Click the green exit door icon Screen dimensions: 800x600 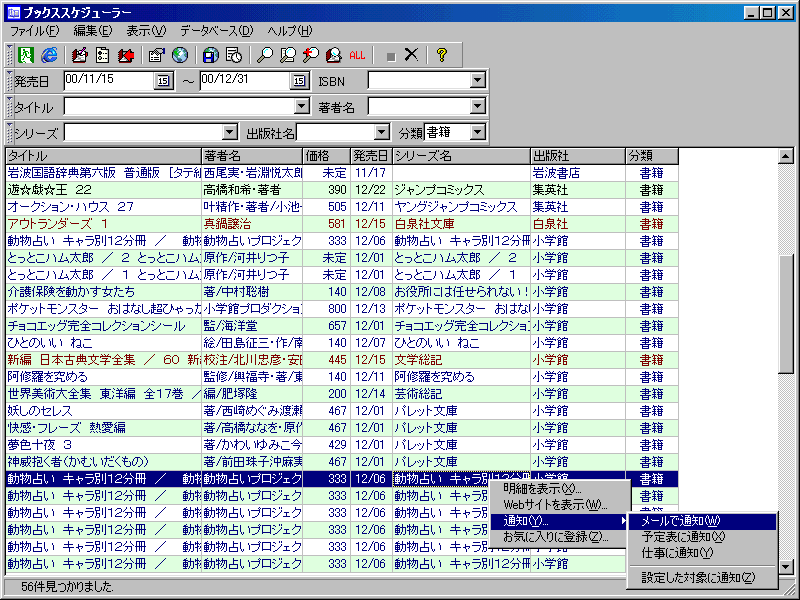click(x=26, y=55)
